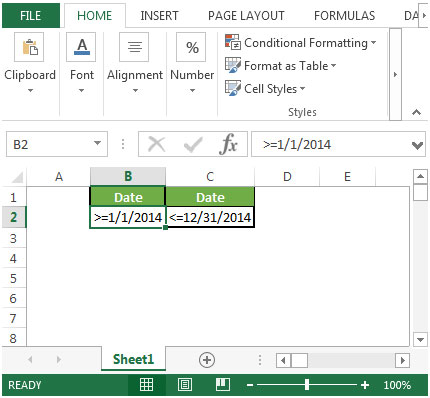Open the Name Box dropdown arrow
430x398 pixels.
pyautogui.click(x=97, y=143)
